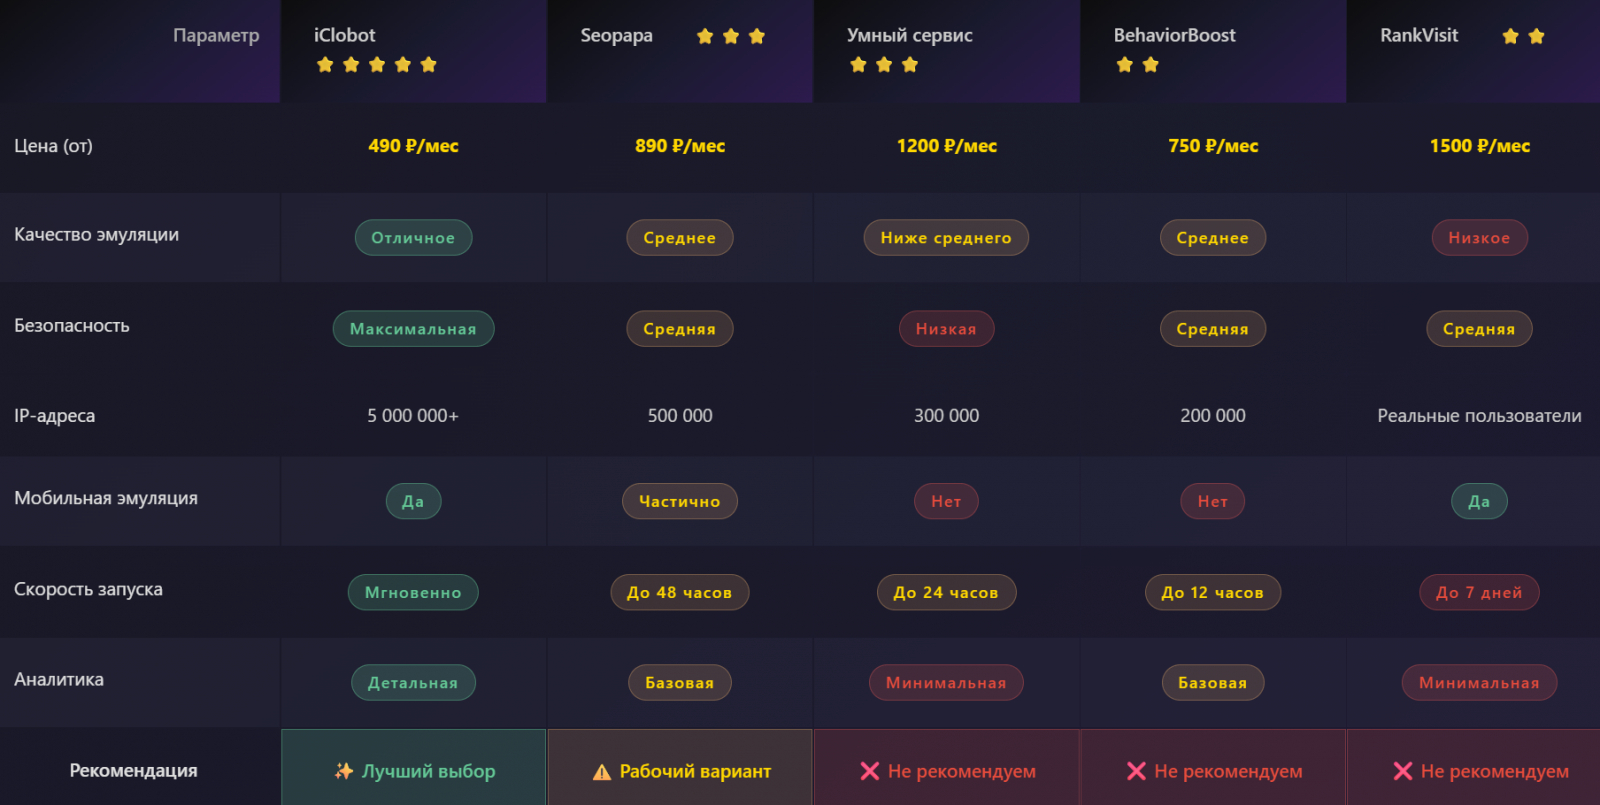This screenshot has height=805, width=1600.
Task: Select the iClobot column header
Action: (345, 35)
